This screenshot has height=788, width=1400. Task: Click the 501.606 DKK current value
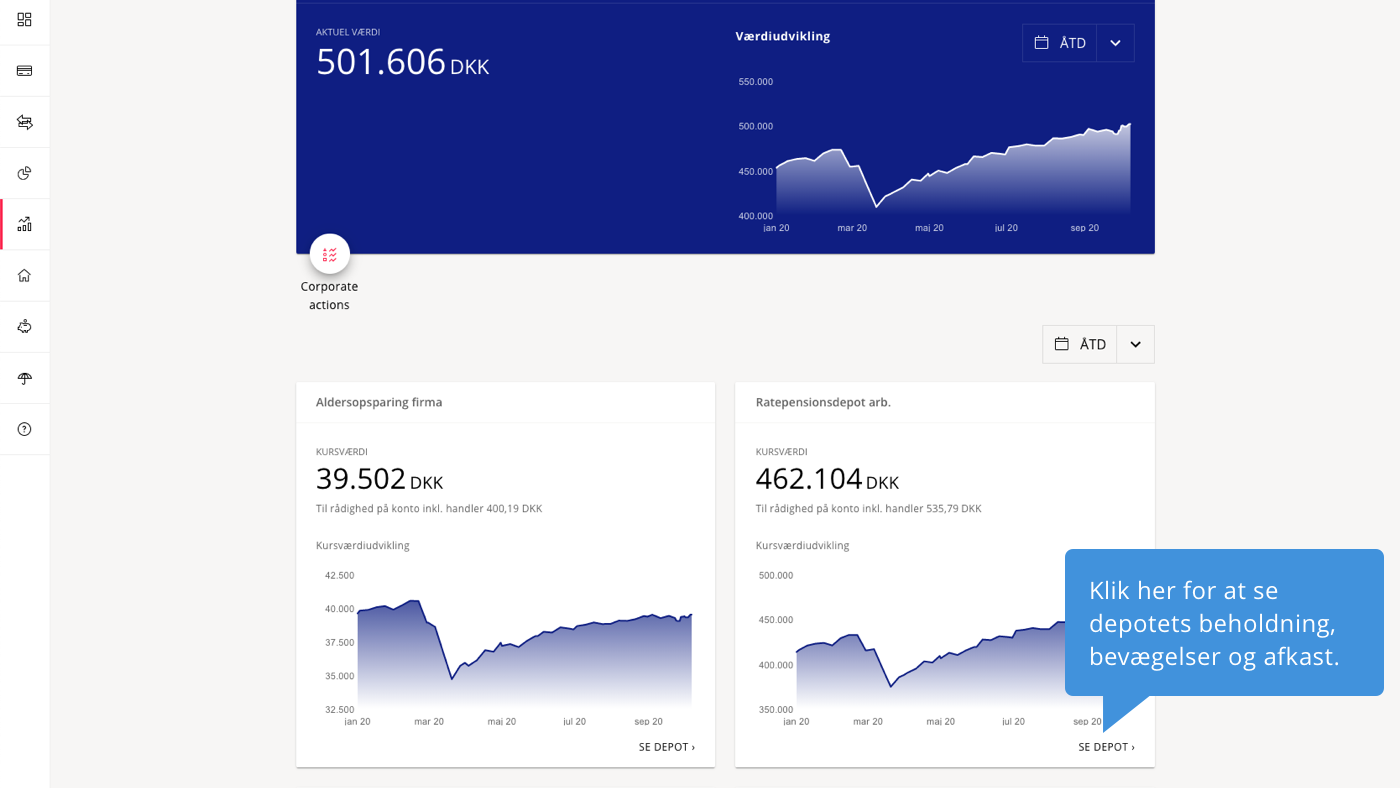402,62
